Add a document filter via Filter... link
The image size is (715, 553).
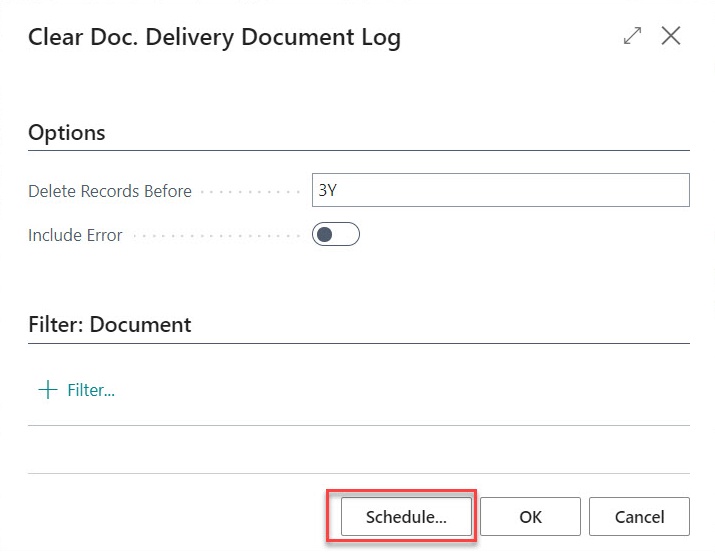pyautogui.click(x=91, y=390)
